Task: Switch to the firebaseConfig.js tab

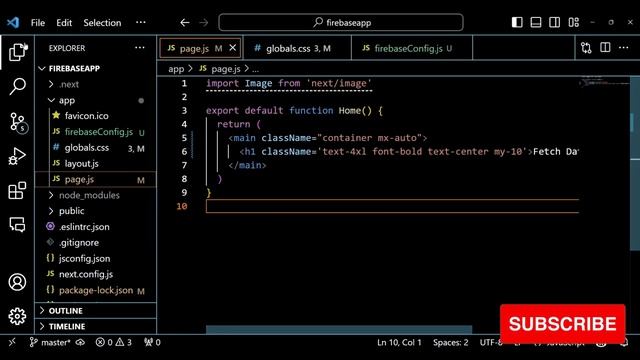Action: (x=412, y=48)
